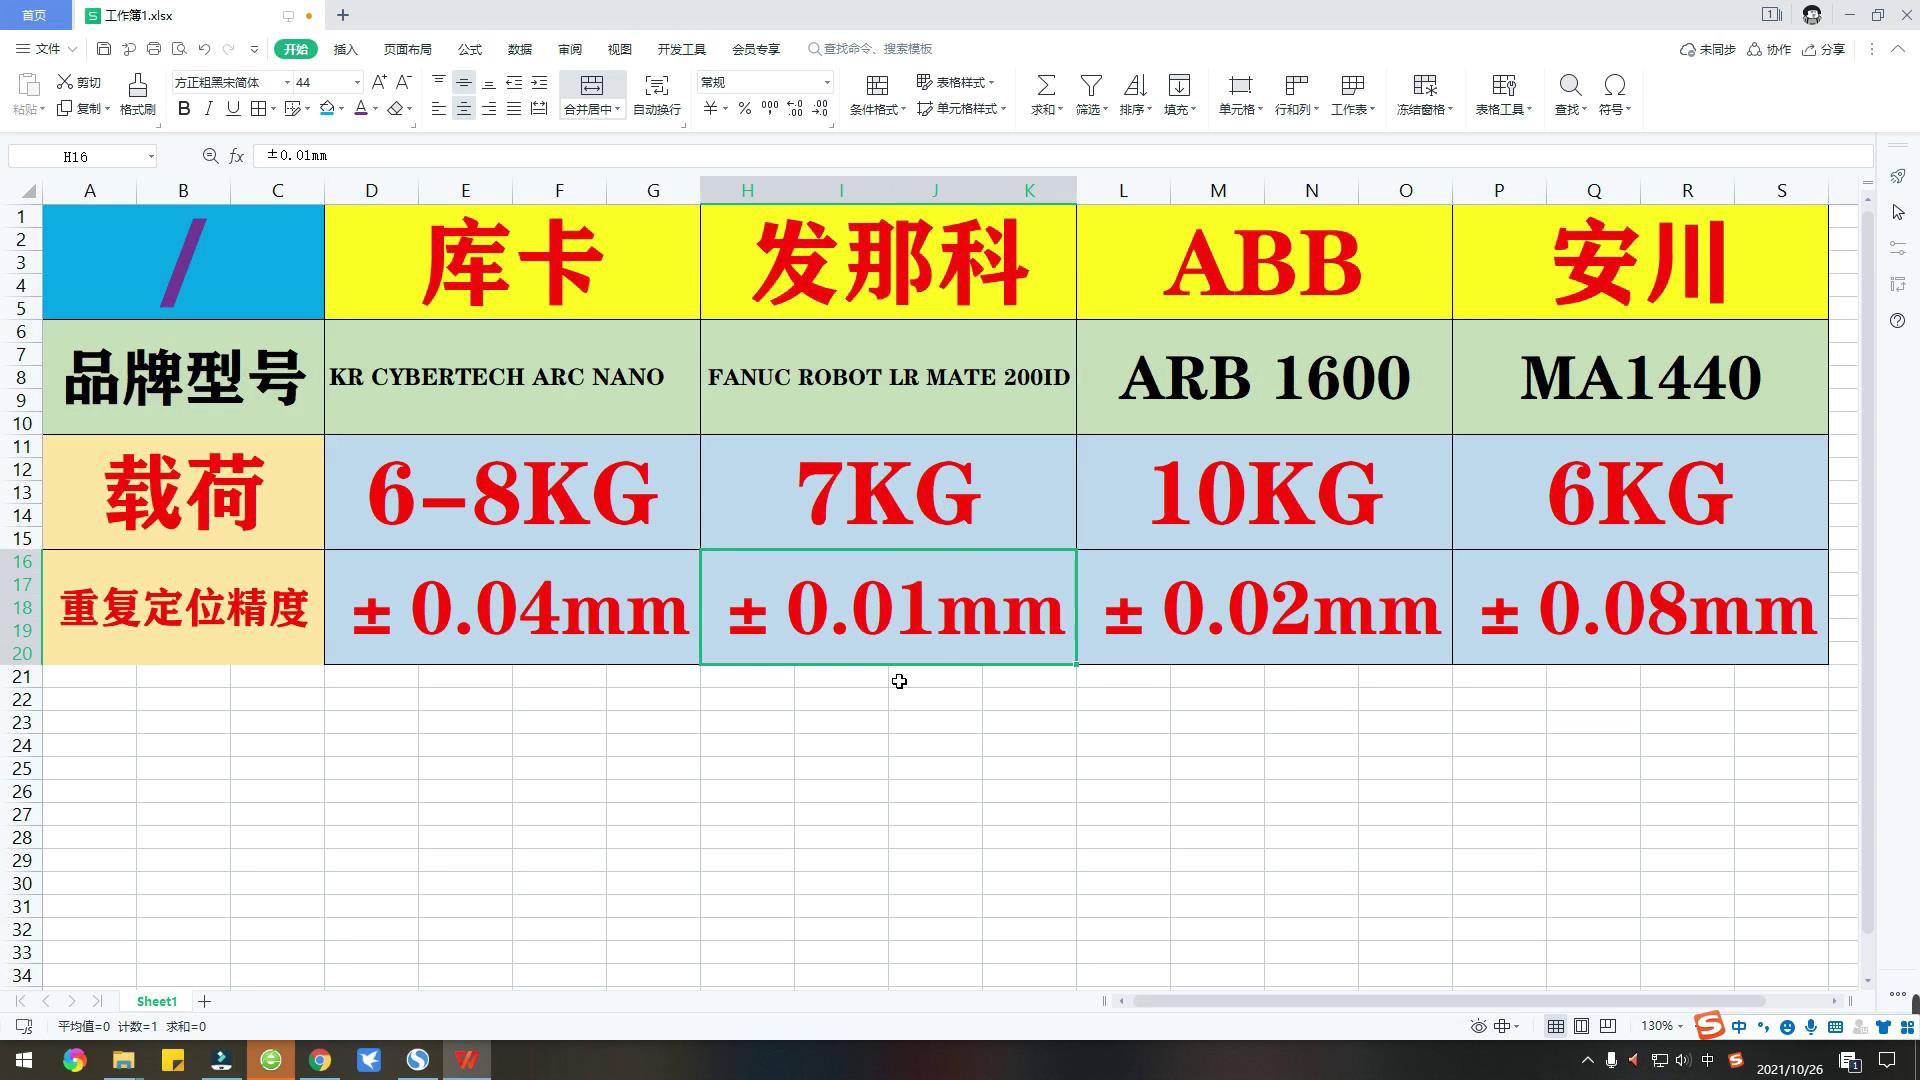Expand Merge and Center (合并居中) options

click(592, 109)
